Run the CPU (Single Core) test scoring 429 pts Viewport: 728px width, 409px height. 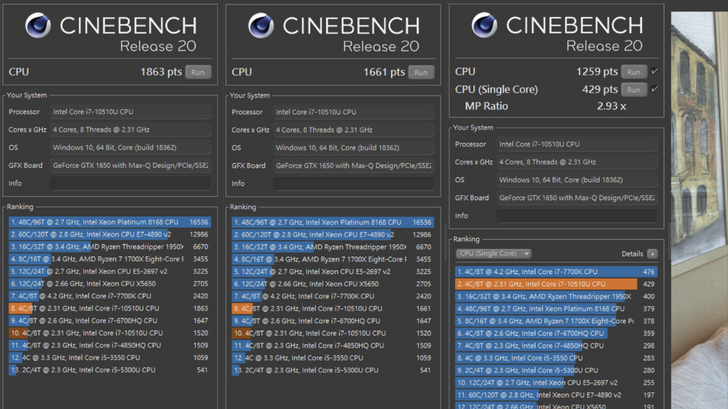point(633,89)
